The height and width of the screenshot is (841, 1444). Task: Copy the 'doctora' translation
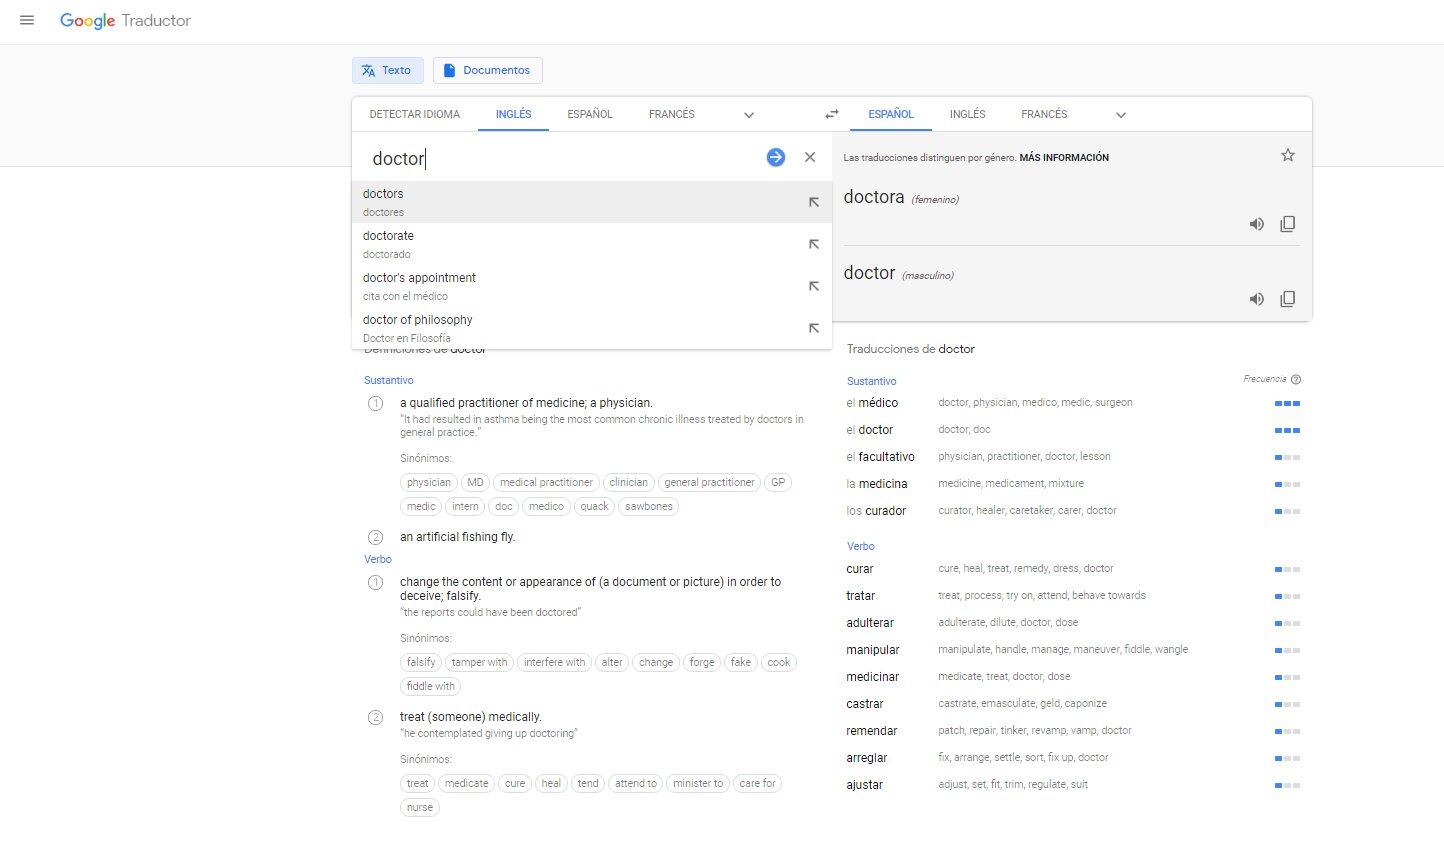point(1287,224)
